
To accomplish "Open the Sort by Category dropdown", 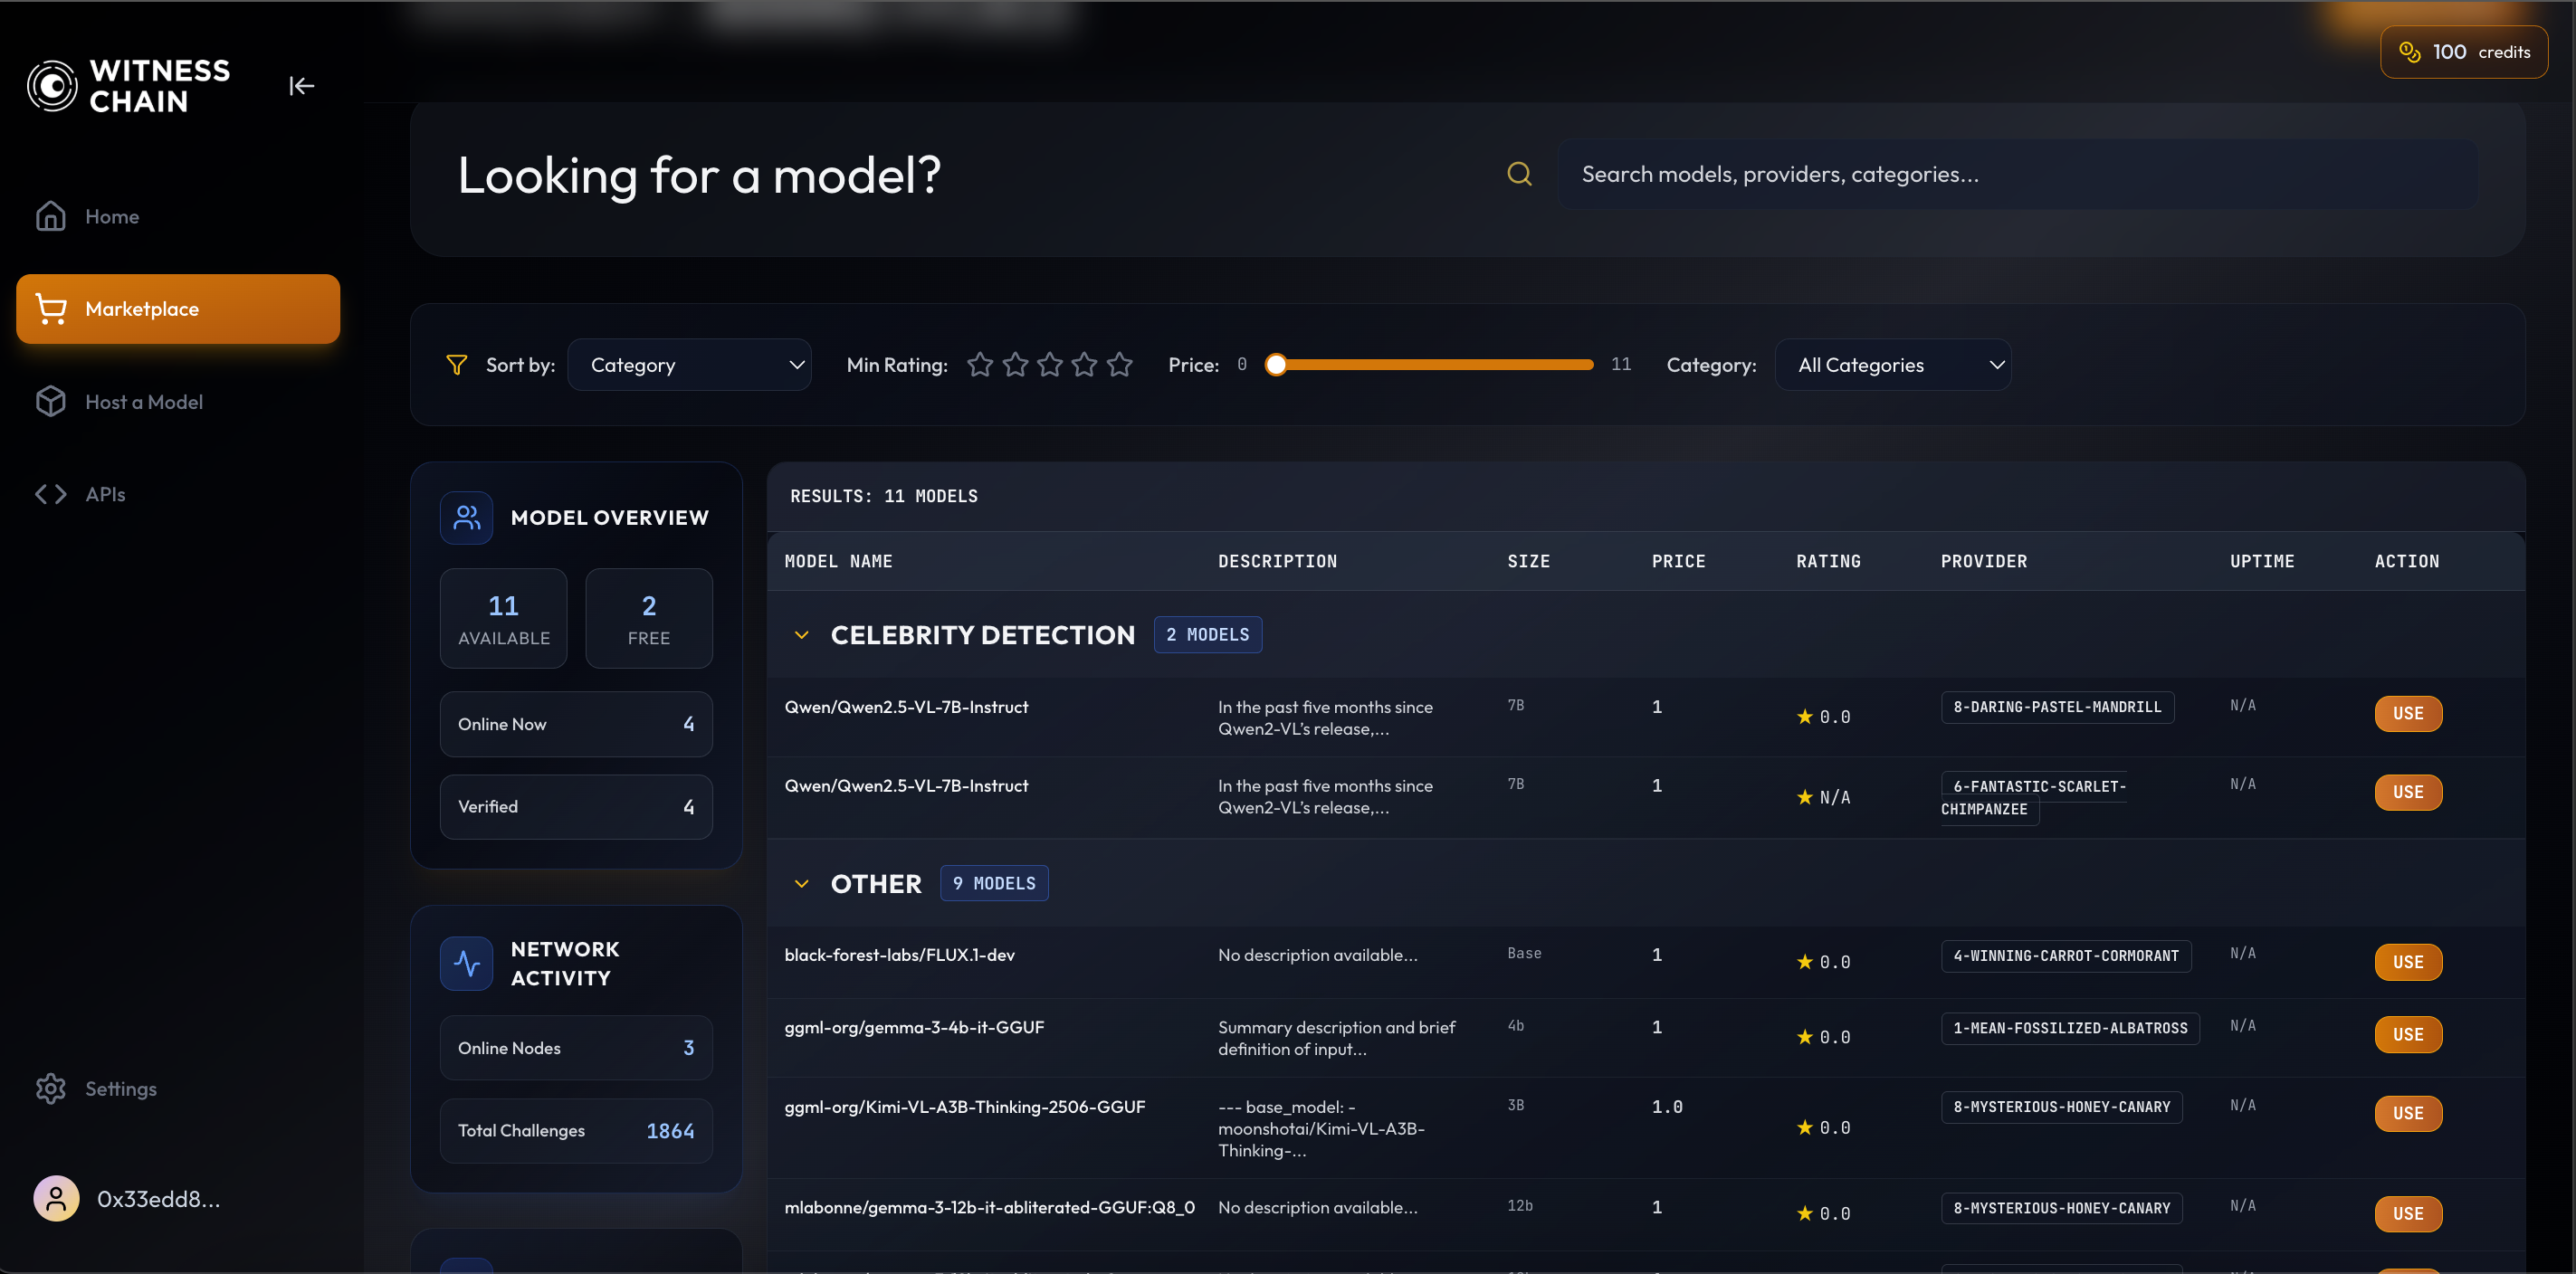I will click(x=689, y=365).
